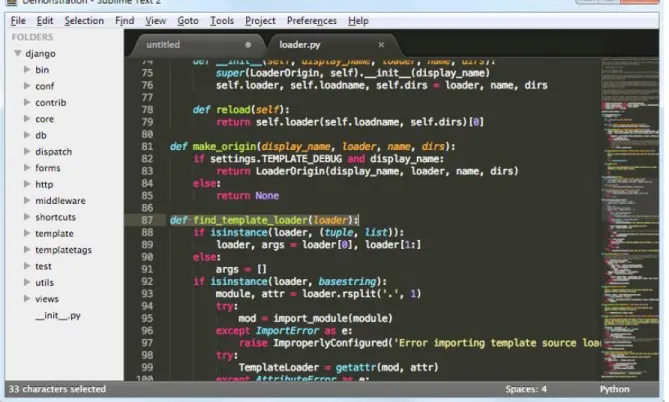This screenshot has width=669, height=402.
Task: Select the middleware folder label
Action: [60, 201]
